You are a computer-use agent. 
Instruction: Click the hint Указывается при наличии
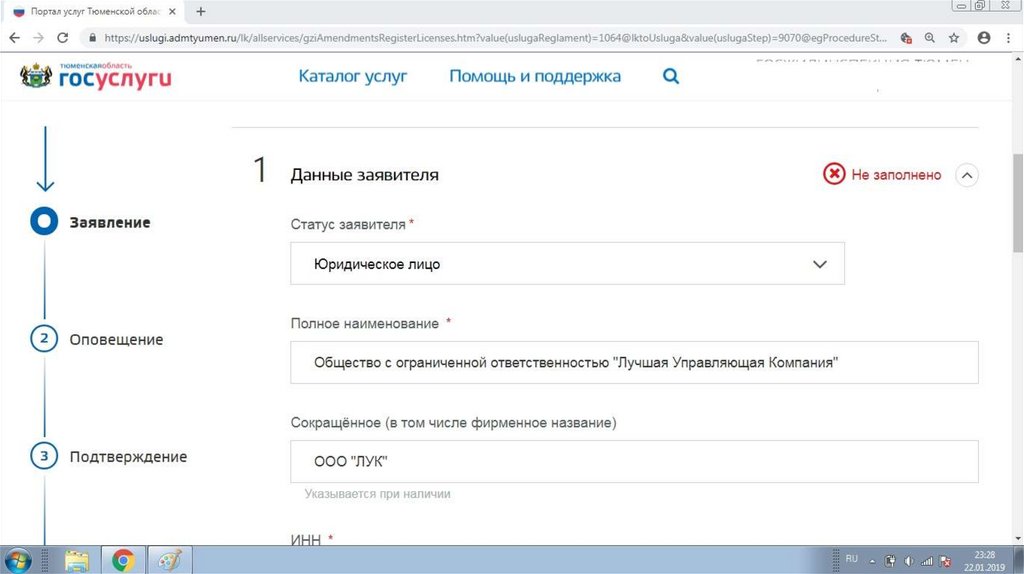coord(377,494)
